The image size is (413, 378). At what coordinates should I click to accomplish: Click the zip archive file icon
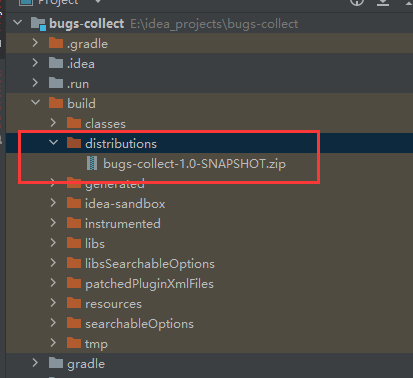click(x=92, y=163)
